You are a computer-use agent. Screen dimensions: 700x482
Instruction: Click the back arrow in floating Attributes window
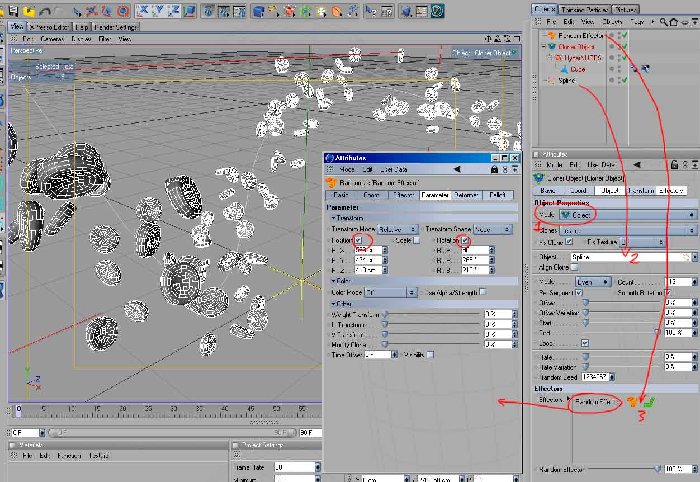(x=456, y=170)
